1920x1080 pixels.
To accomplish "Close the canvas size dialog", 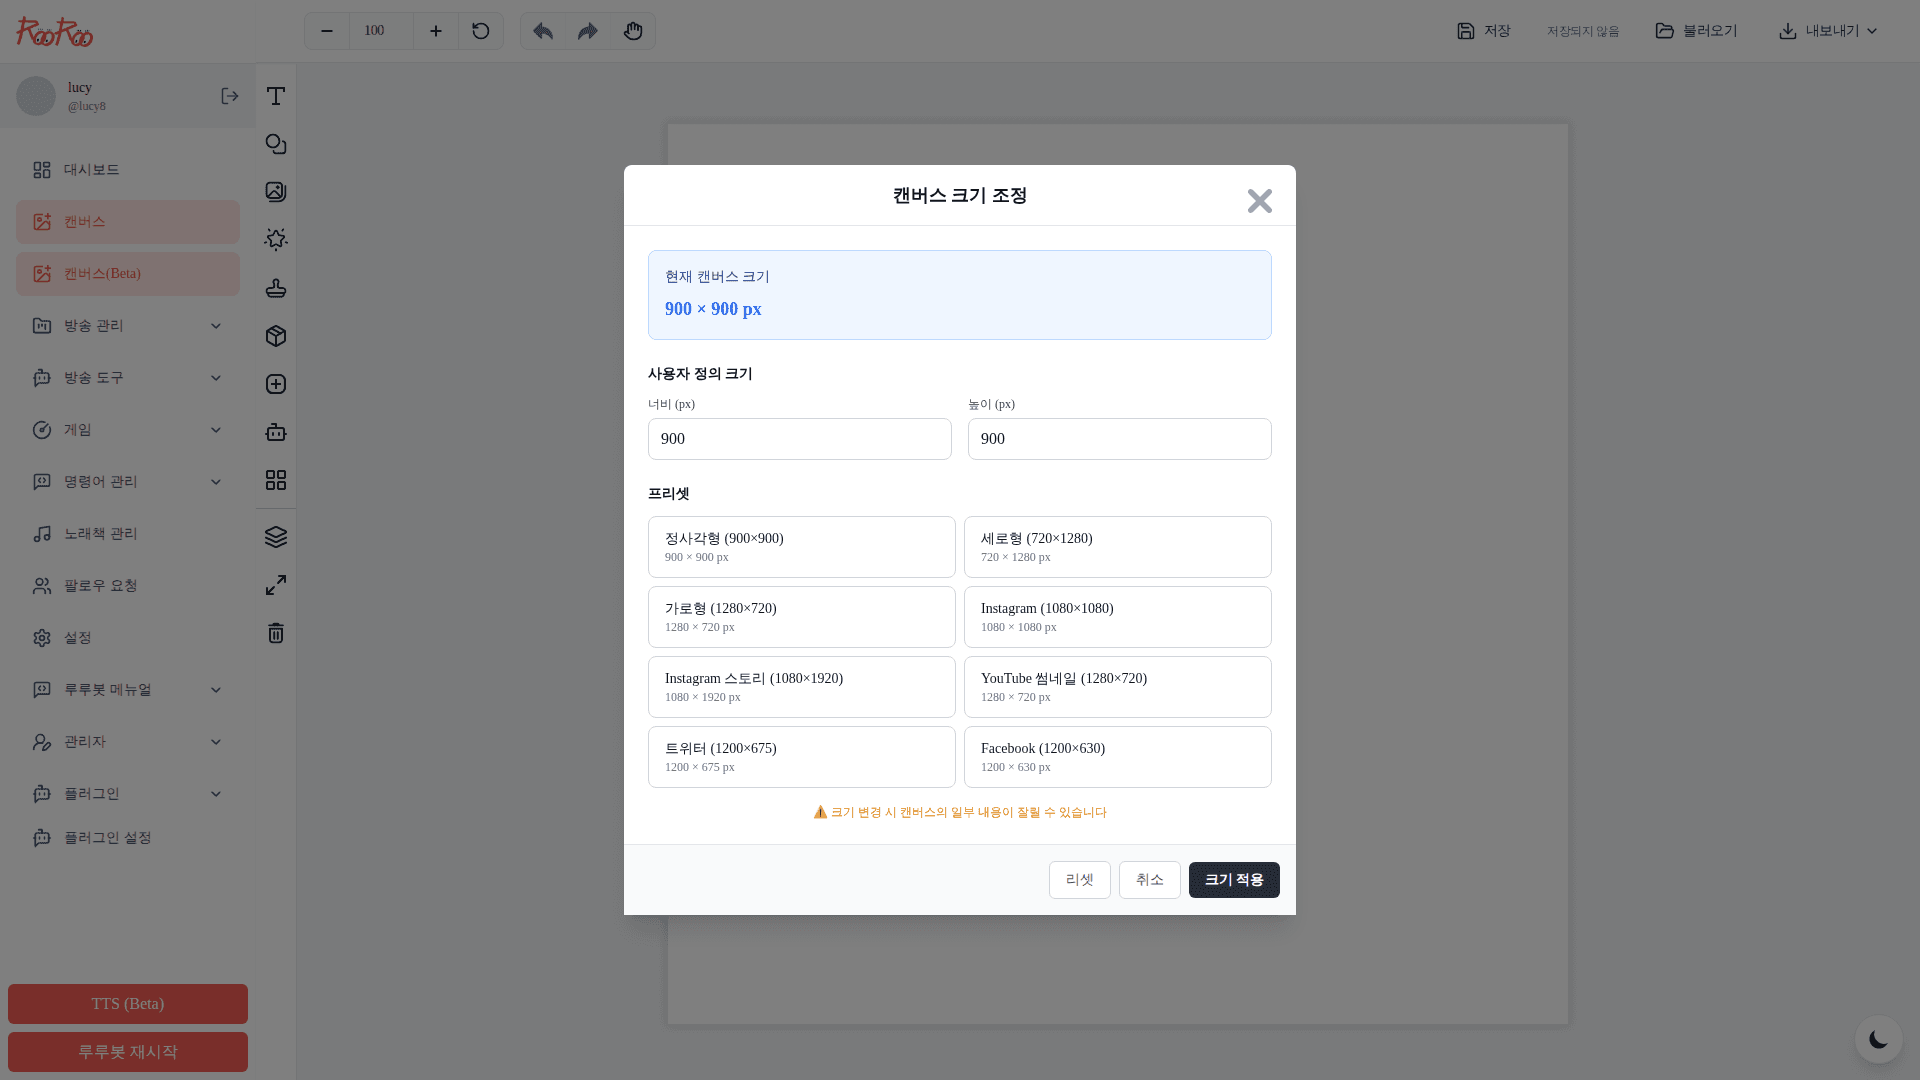I will [x=1259, y=201].
